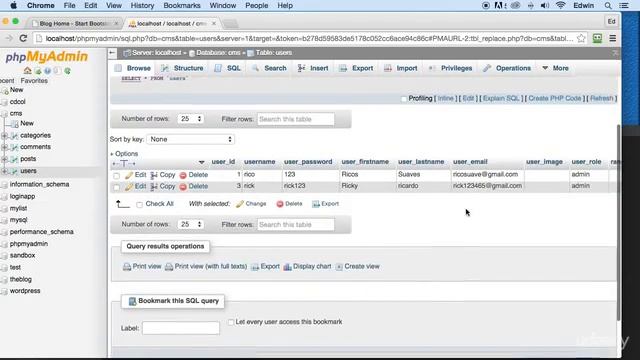Open macOS Notification Center icon
The image size is (640, 360).
(624, 6)
